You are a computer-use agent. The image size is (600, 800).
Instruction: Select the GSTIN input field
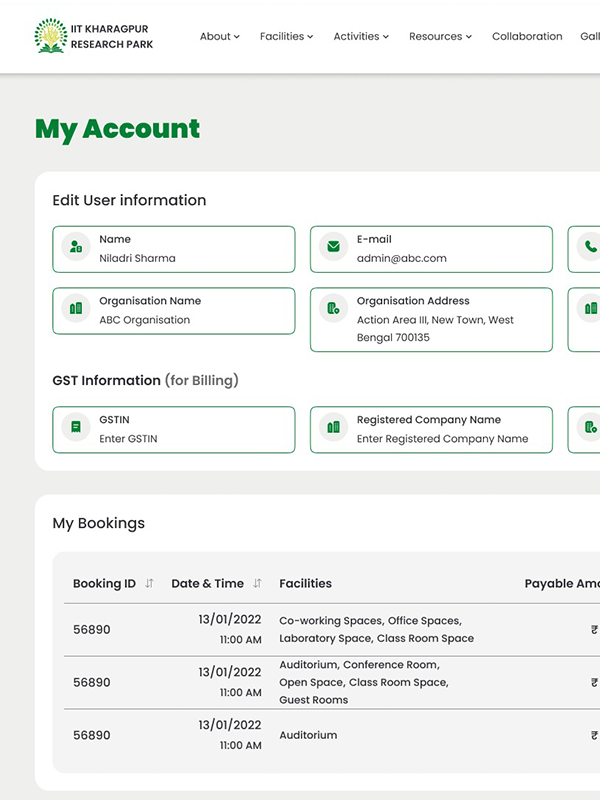click(x=174, y=430)
